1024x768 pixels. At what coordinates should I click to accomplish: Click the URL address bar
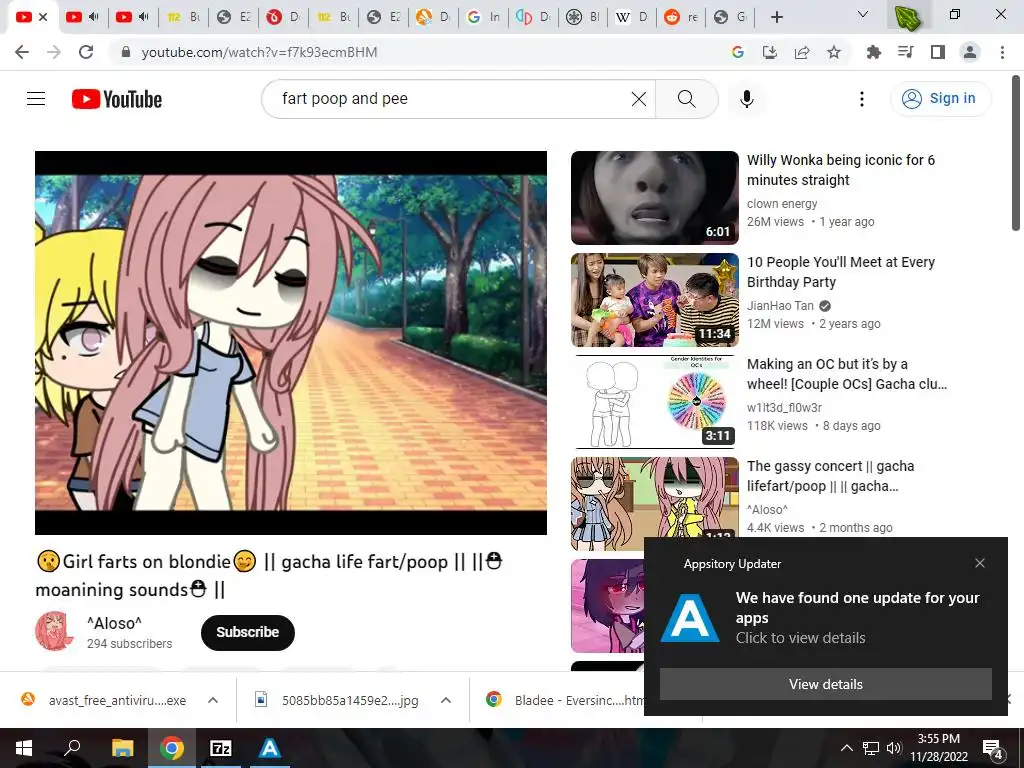418,52
